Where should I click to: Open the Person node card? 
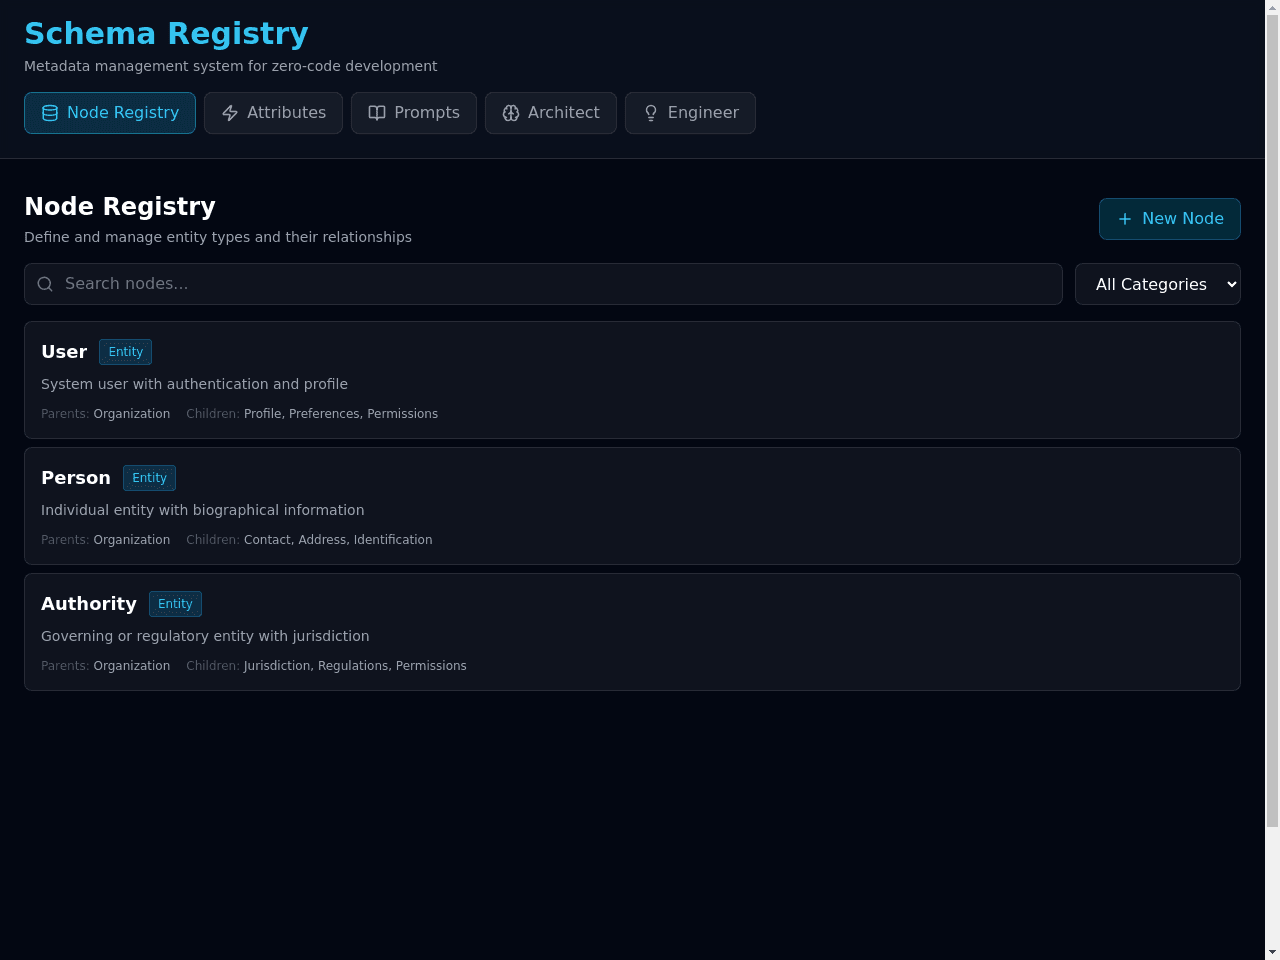pos(632,506)
